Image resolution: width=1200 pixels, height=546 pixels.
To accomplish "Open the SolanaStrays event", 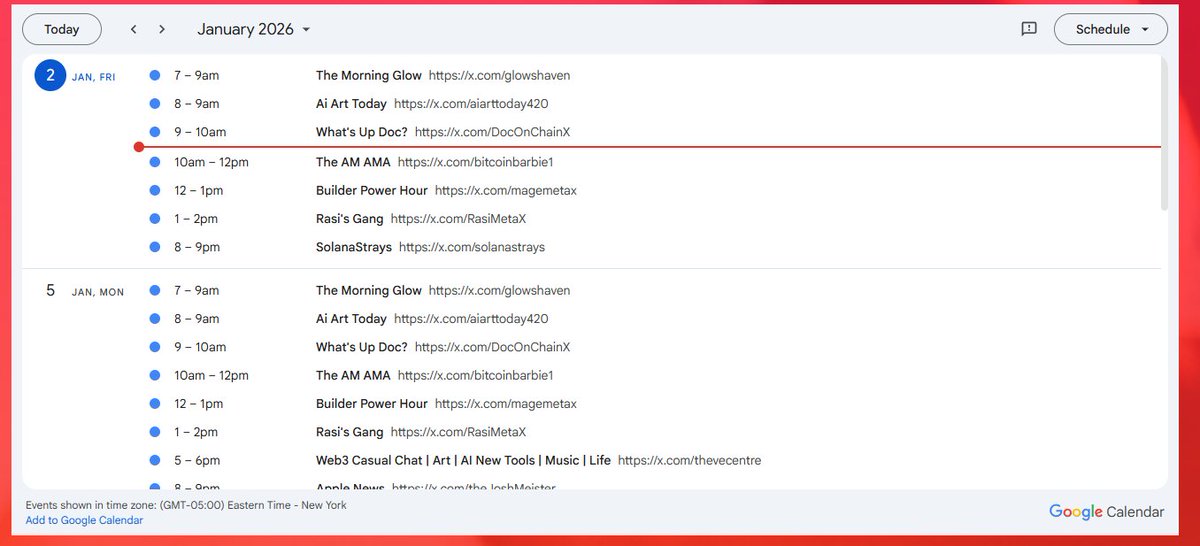I will point(430,246).
